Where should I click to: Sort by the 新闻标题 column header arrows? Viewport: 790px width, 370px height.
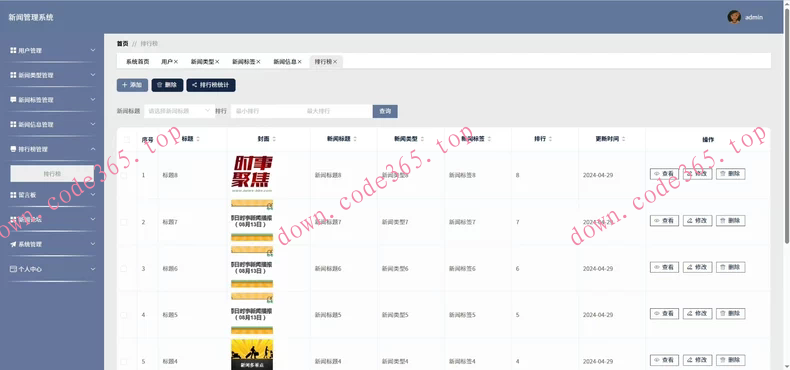[355, 139]
